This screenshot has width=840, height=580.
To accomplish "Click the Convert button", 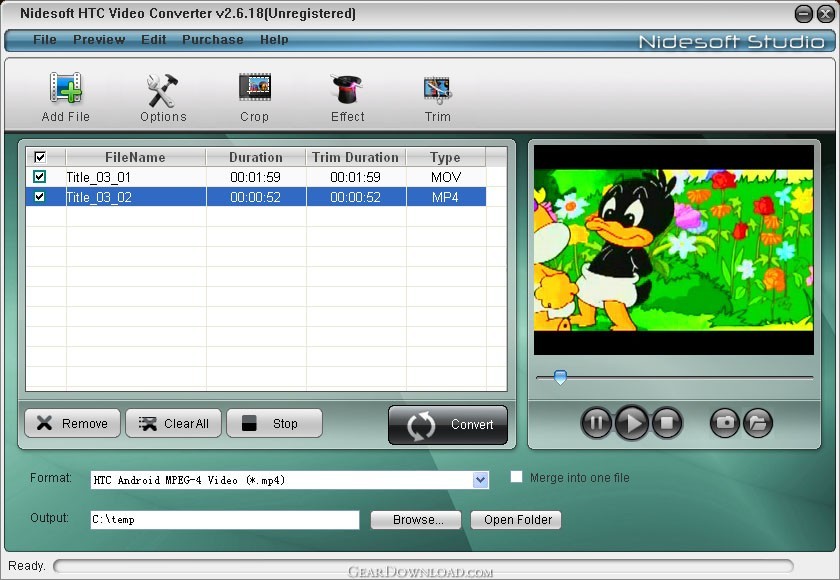I will tap(448, 424).
